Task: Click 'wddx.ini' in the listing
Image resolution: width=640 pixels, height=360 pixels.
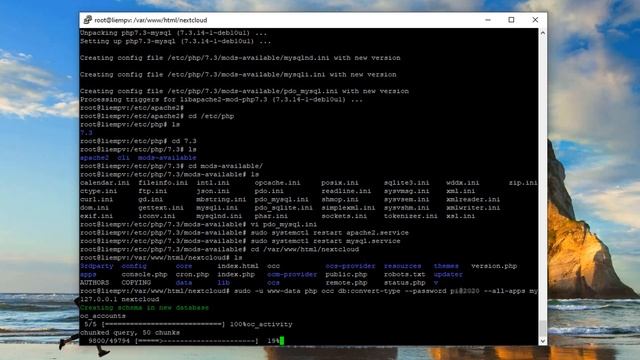Action: (x=463, y=182)
